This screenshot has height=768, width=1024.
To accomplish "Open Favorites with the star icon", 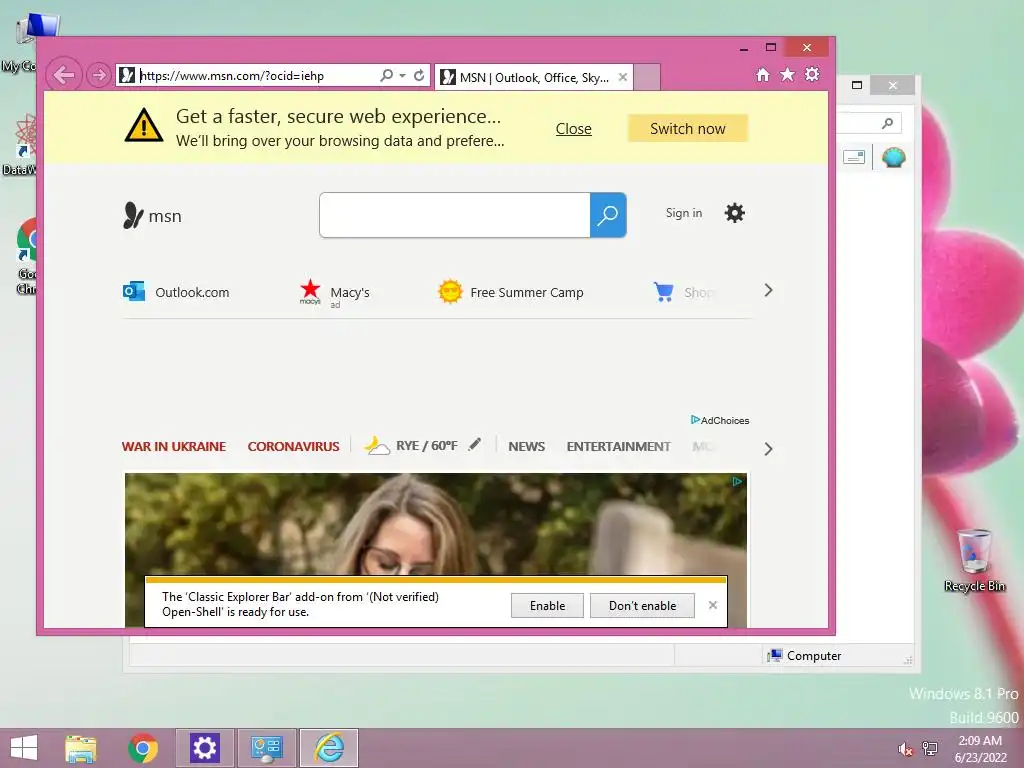I will tap(788, 74).
